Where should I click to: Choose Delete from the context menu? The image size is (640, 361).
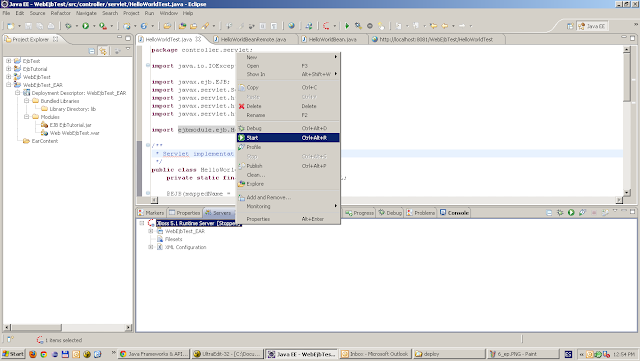pos(288,106)
